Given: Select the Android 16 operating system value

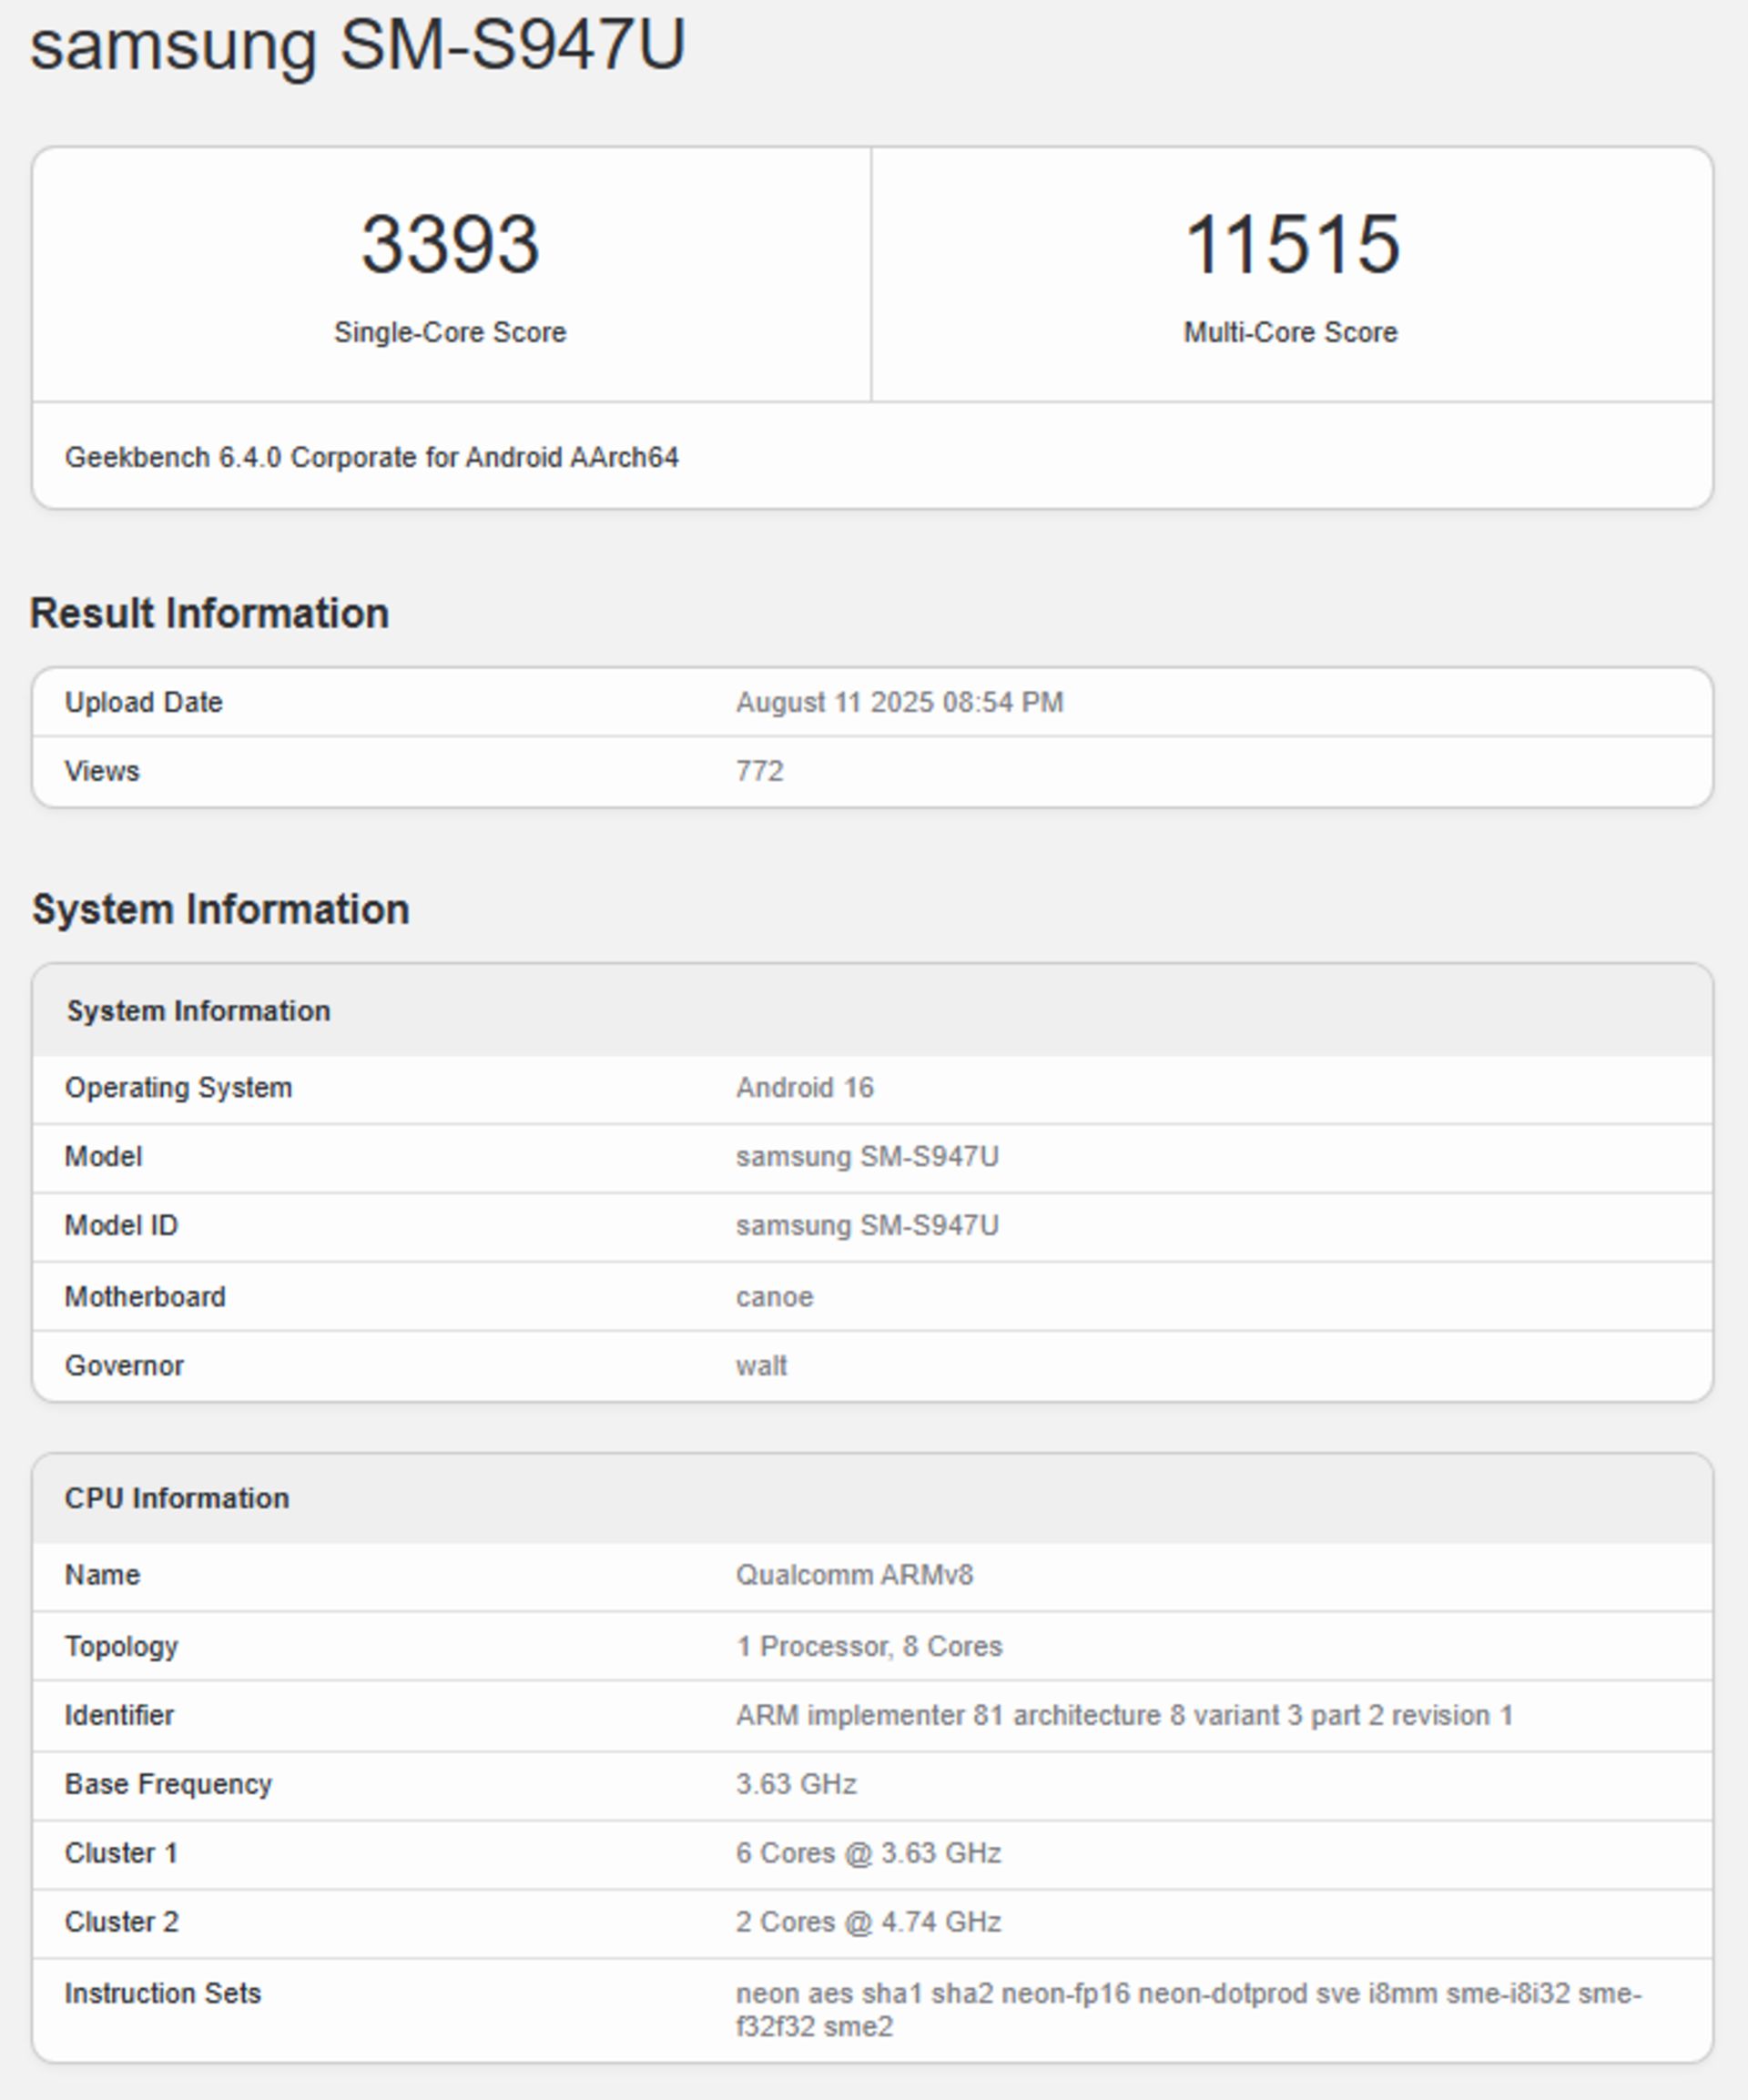Looking at the screenshot, I should click(805, 1087).
